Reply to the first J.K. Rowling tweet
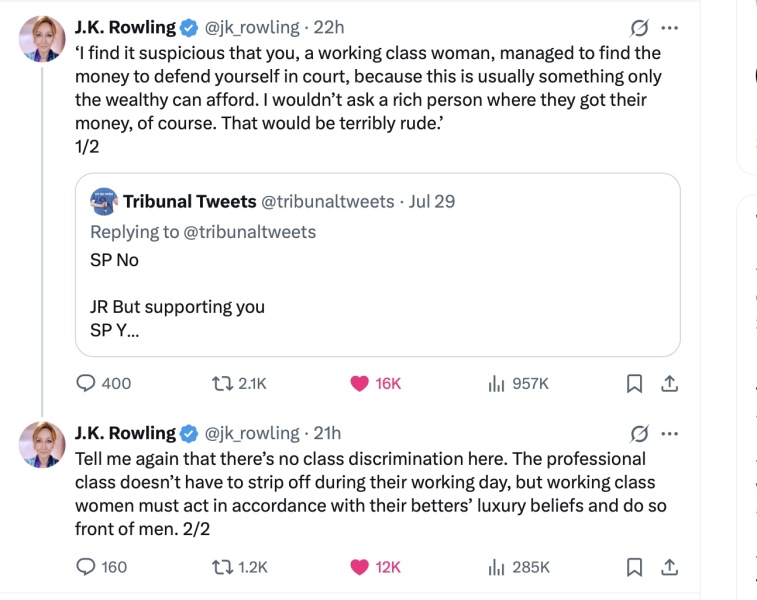 pos(87,383)
